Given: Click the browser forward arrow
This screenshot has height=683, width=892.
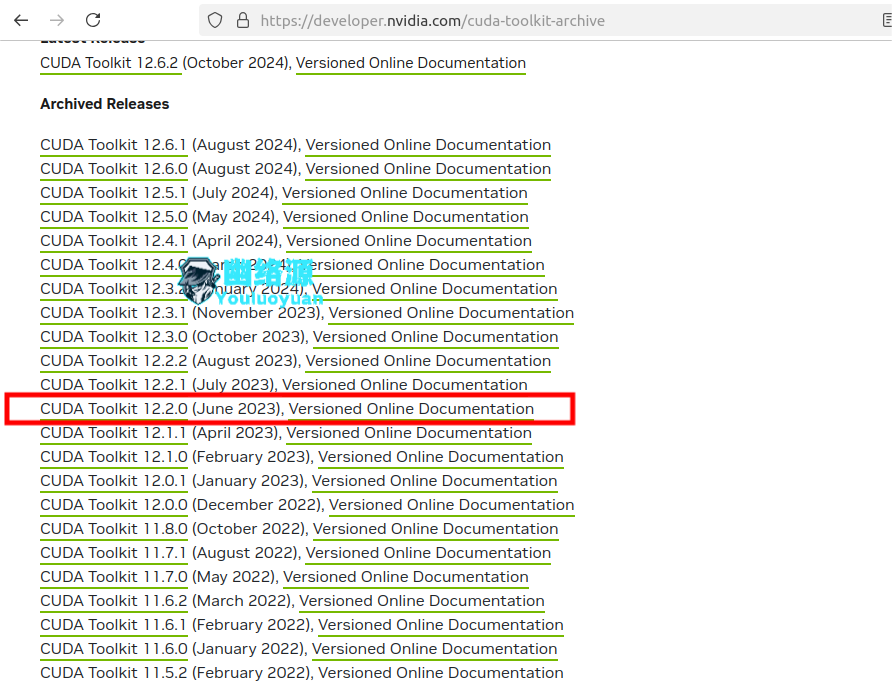Looking at the screenshot, I should tap(57, 20).
